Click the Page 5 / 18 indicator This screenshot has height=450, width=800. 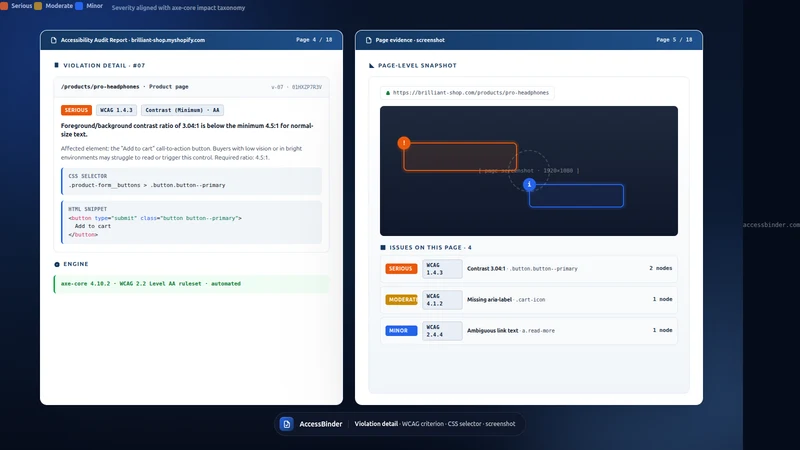click(674, 40)
